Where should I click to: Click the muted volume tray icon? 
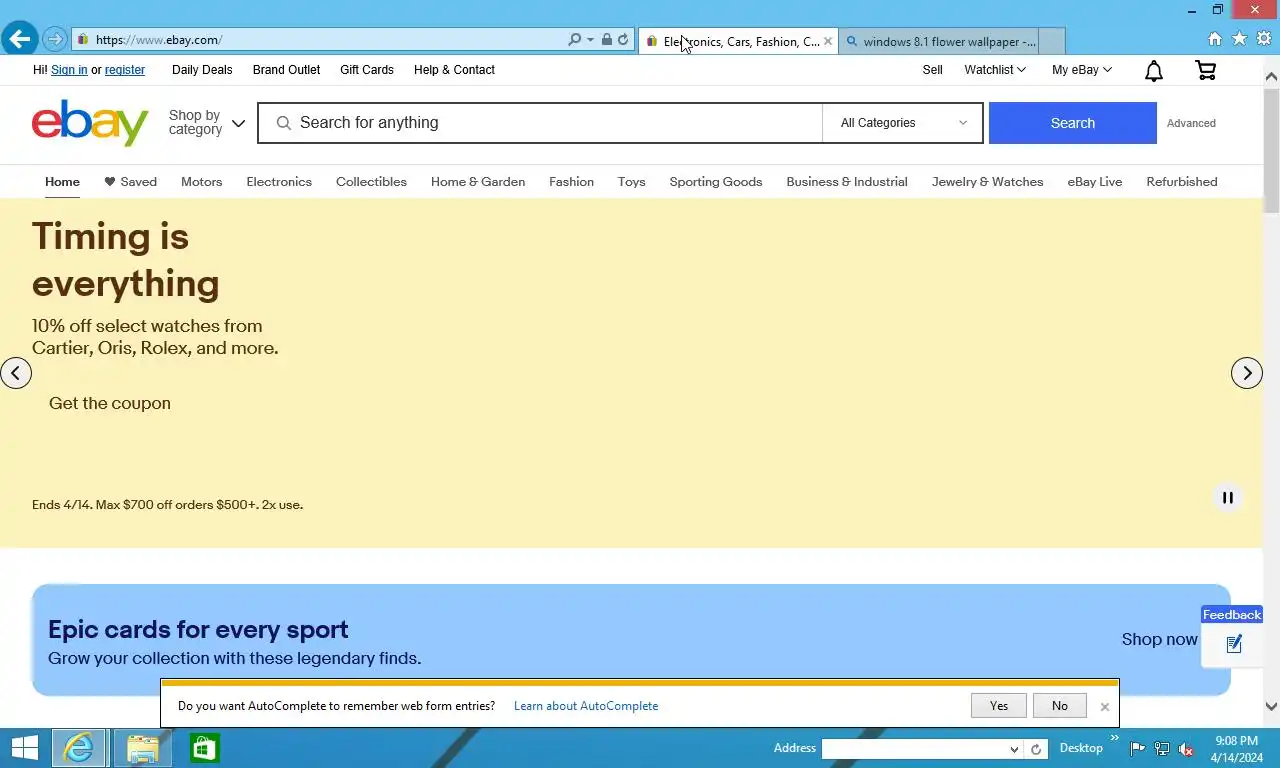[x=1186, y=749]
